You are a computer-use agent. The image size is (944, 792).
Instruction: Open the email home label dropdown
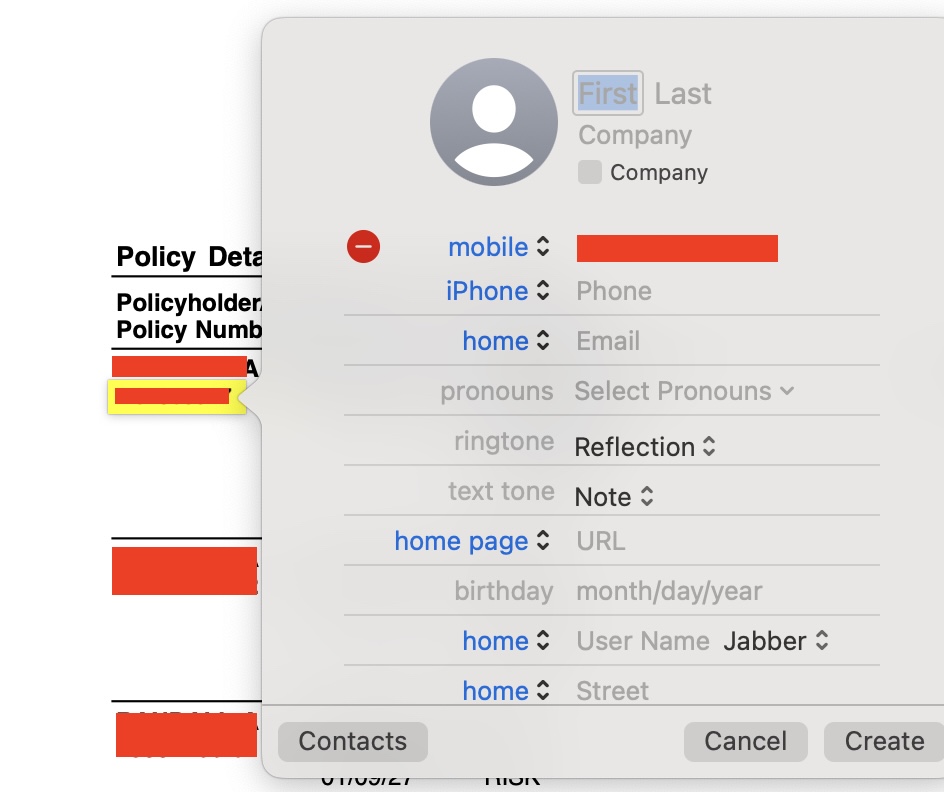506,341
